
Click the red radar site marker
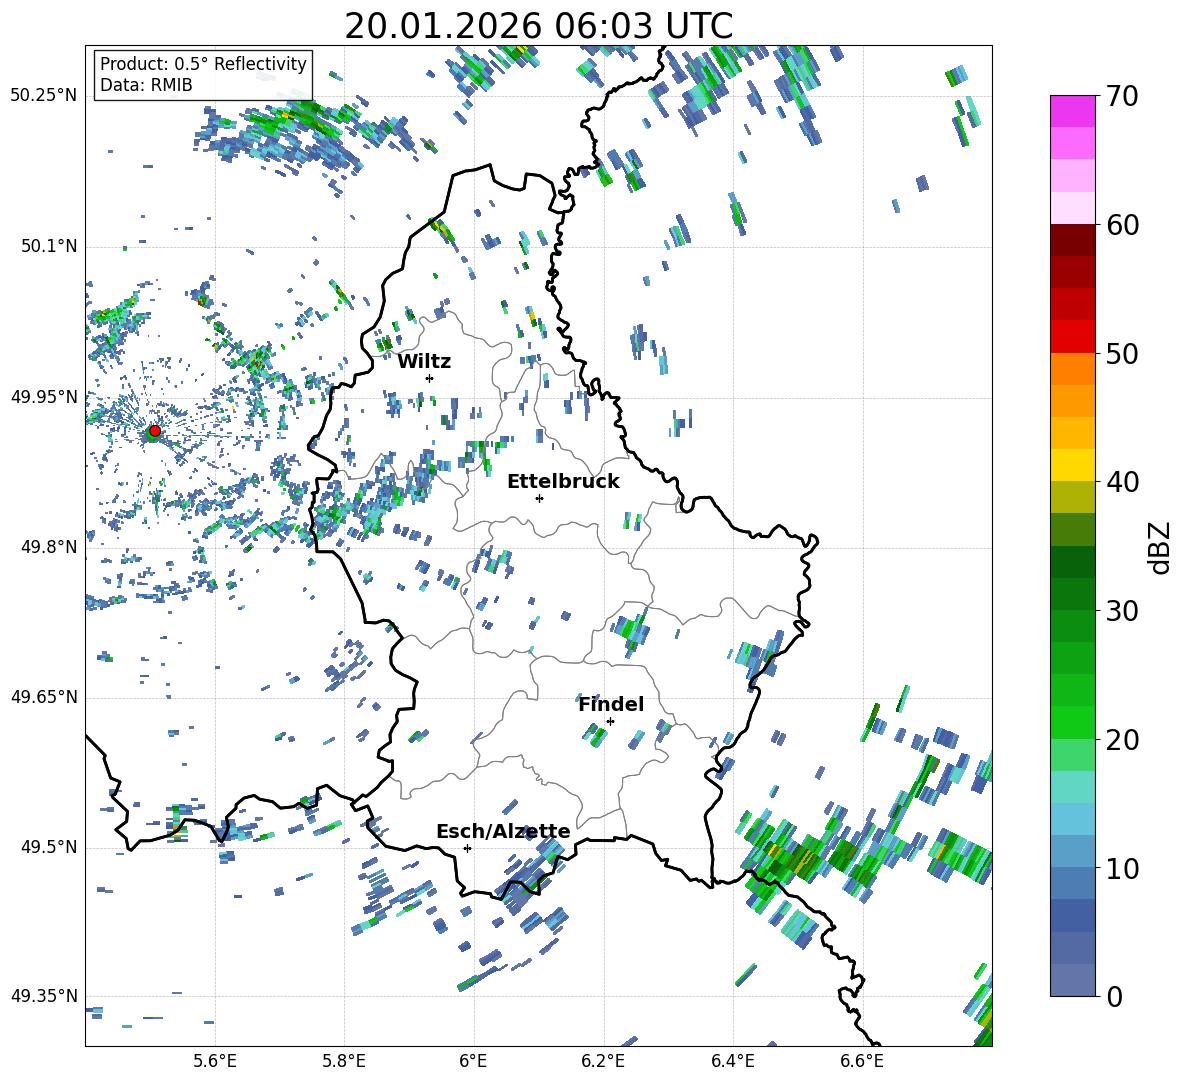[x=154, y=431]
